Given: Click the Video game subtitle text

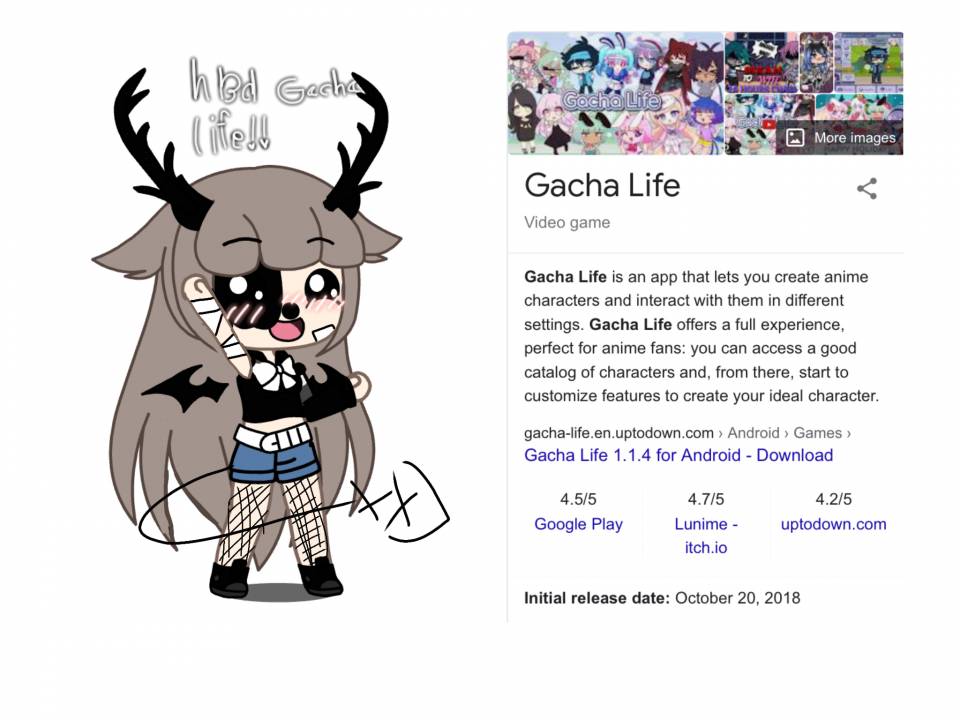Looking at the screenshot, I should point(567,222).
